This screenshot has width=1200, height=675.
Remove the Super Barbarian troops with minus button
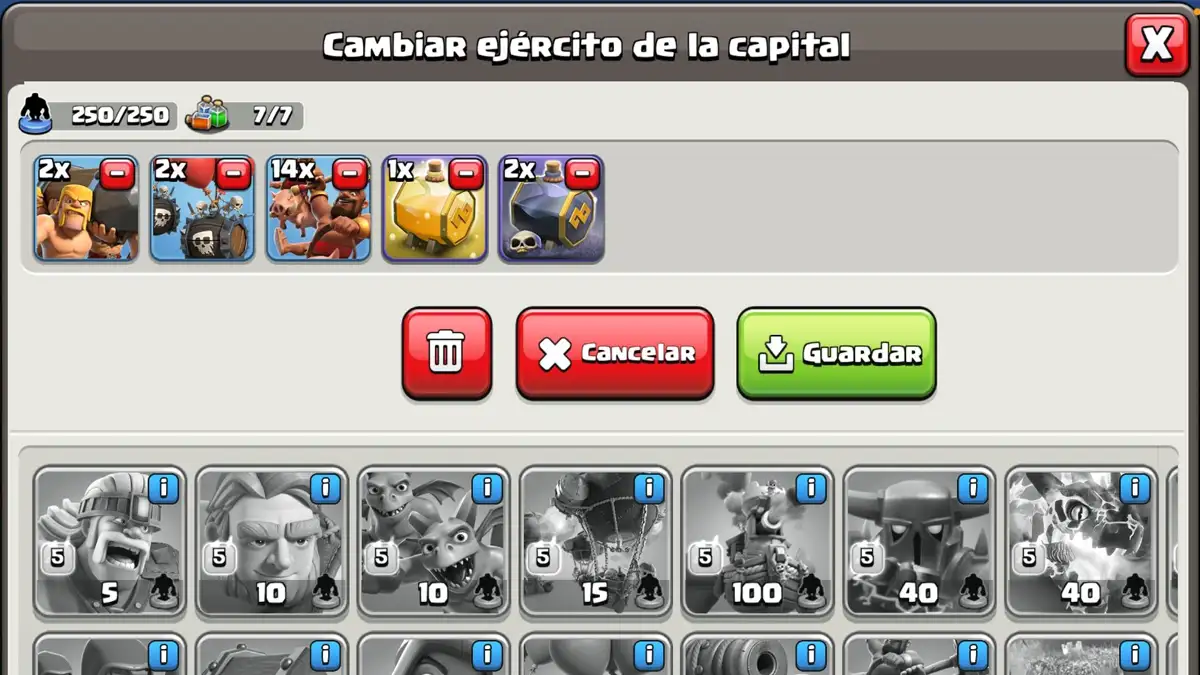tap(118, 174)
